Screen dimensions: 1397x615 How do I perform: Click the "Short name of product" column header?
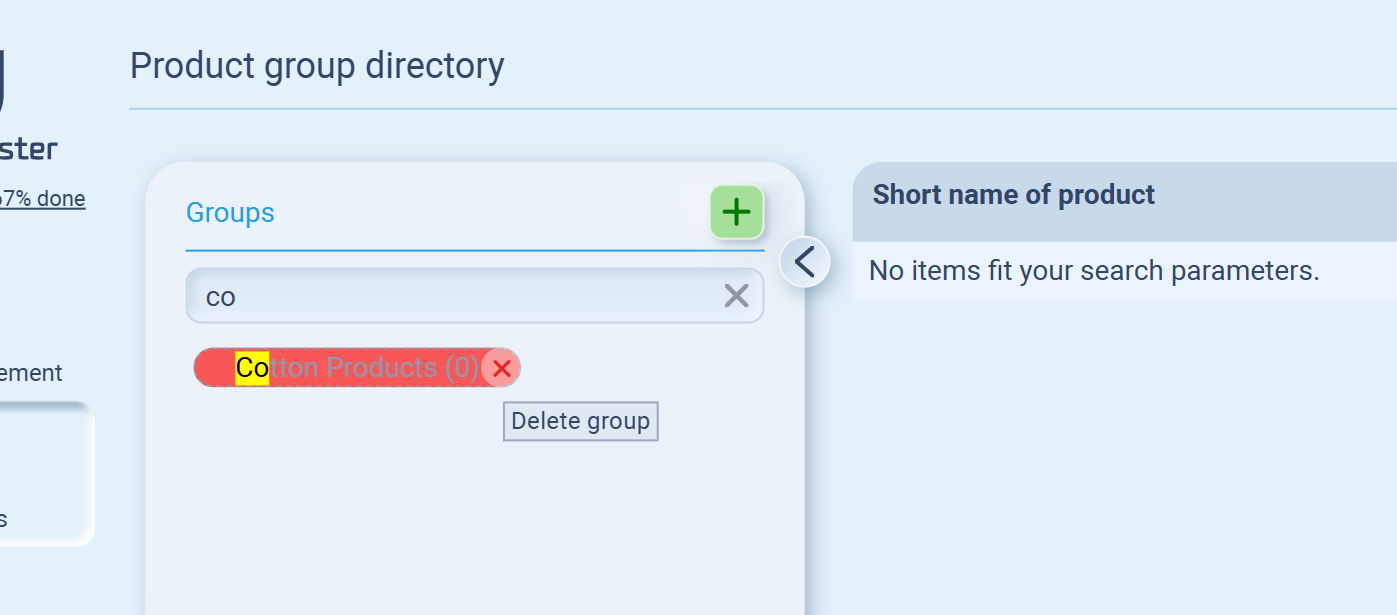tap(1013, 194)
